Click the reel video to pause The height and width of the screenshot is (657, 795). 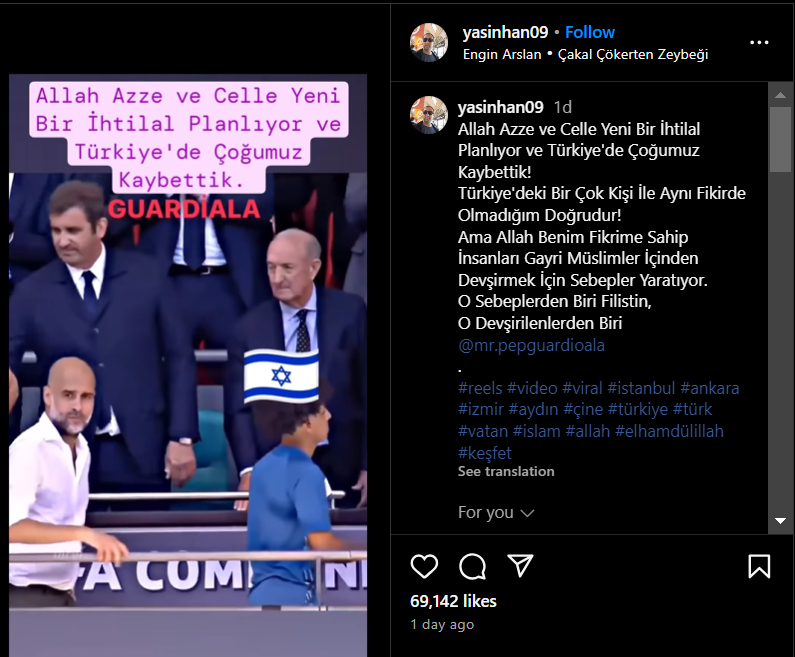coord(188,365)
